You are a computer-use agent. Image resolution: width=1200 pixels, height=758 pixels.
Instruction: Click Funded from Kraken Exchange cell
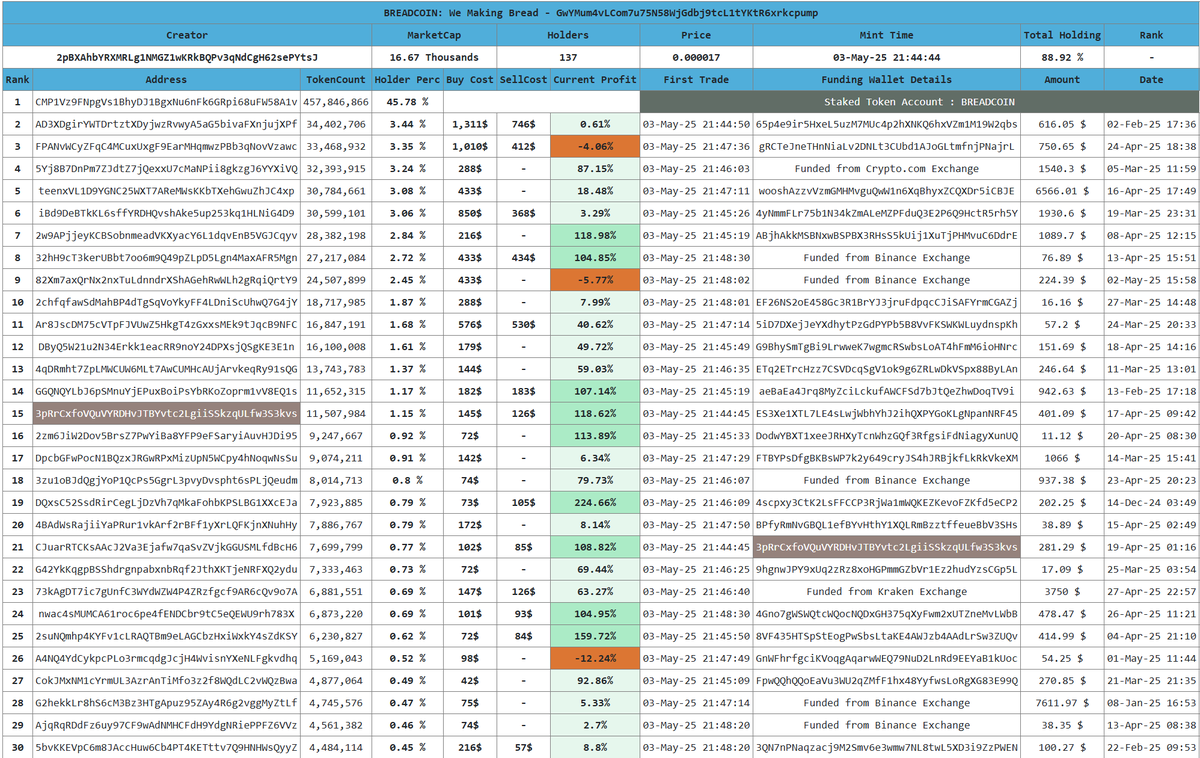click(x=886, y=591)
